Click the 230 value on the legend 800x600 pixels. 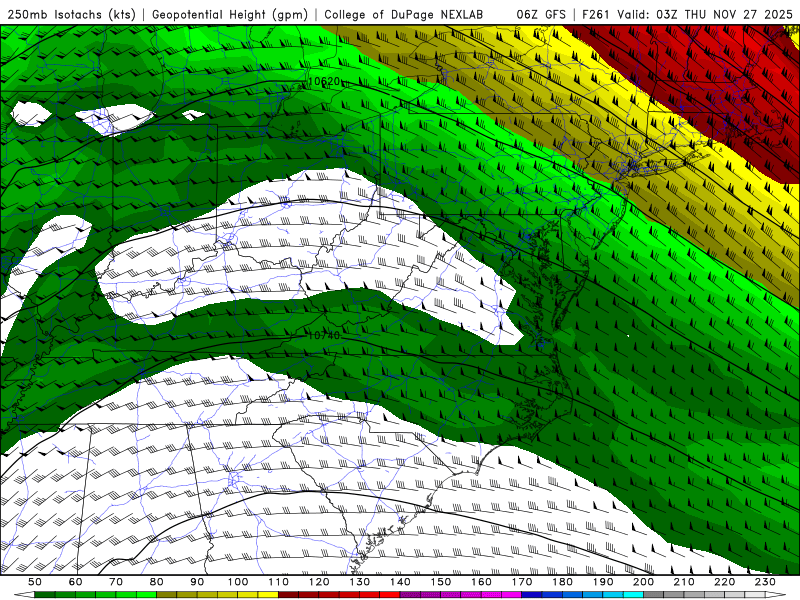(765, 582)
